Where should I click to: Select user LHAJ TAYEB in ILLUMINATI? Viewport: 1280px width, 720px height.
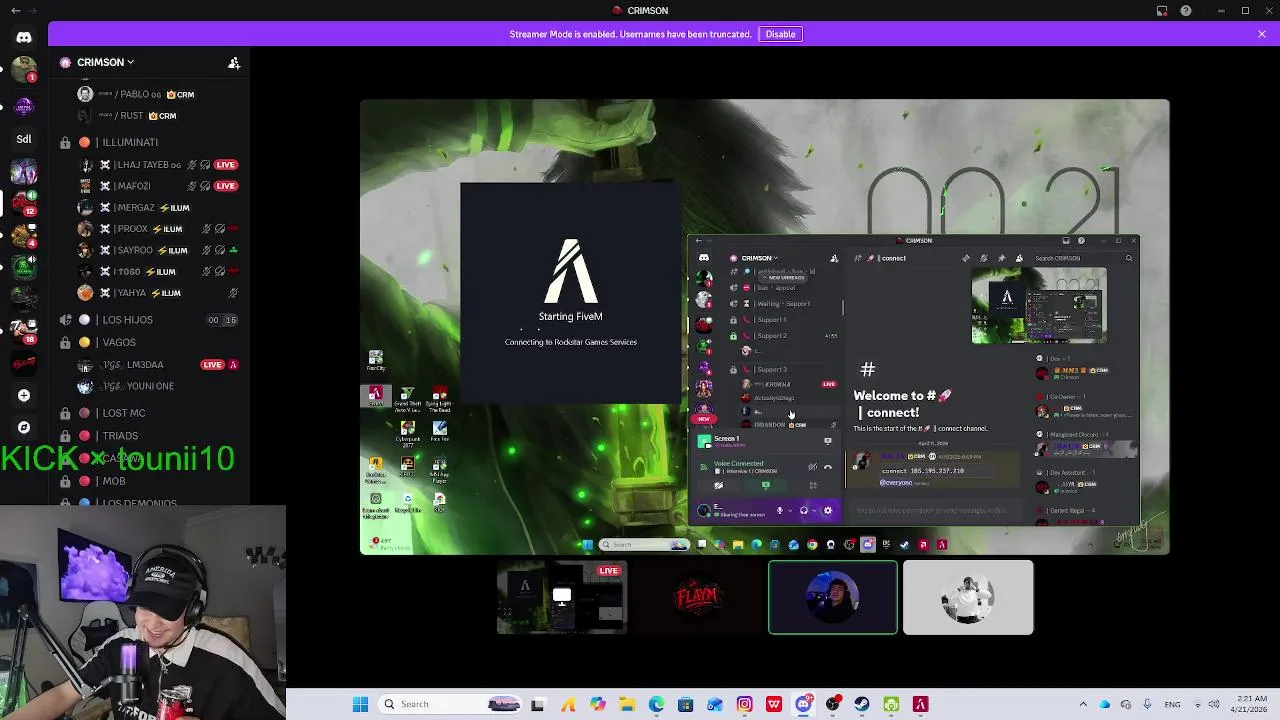[160, 165]
